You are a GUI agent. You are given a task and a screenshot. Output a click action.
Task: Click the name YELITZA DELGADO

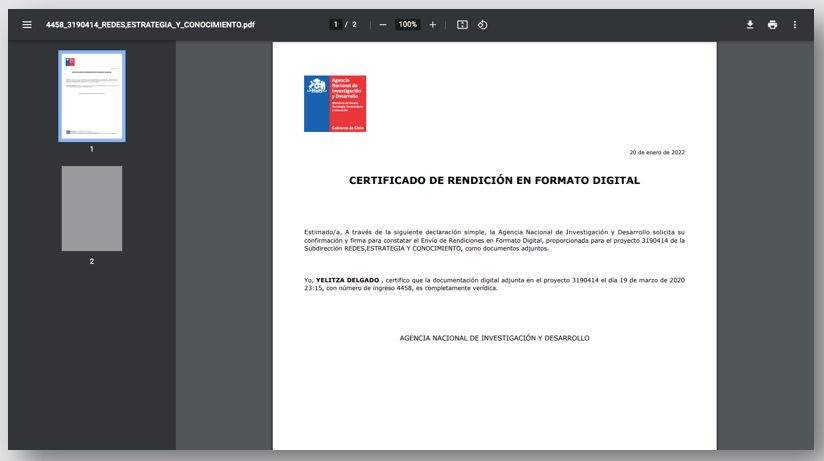pos(347,280)
